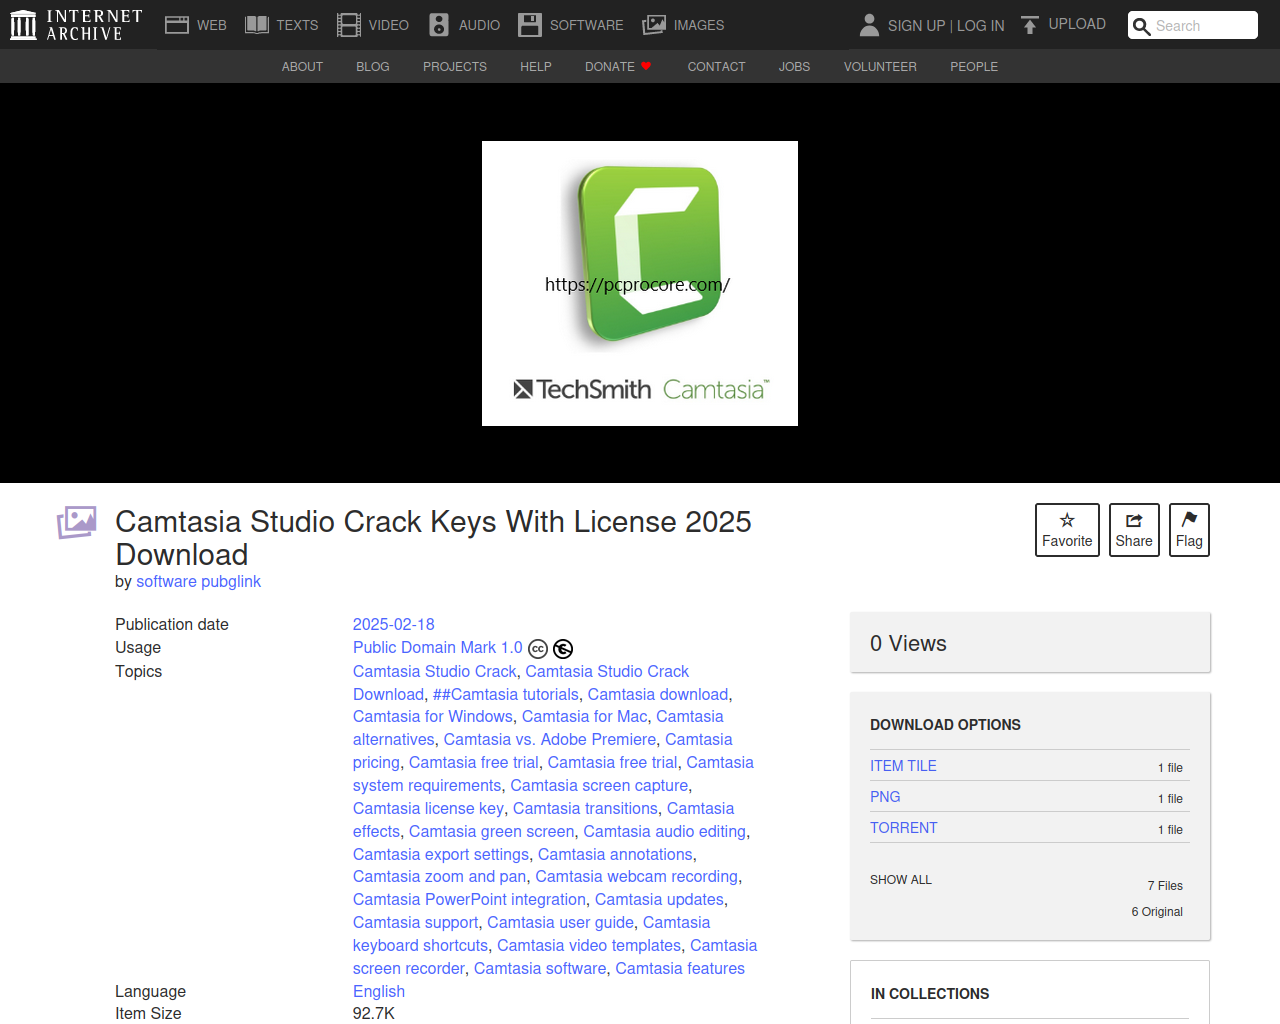Click the Upload text link
The image size is (1280, 1024).
pos(1077,24)
